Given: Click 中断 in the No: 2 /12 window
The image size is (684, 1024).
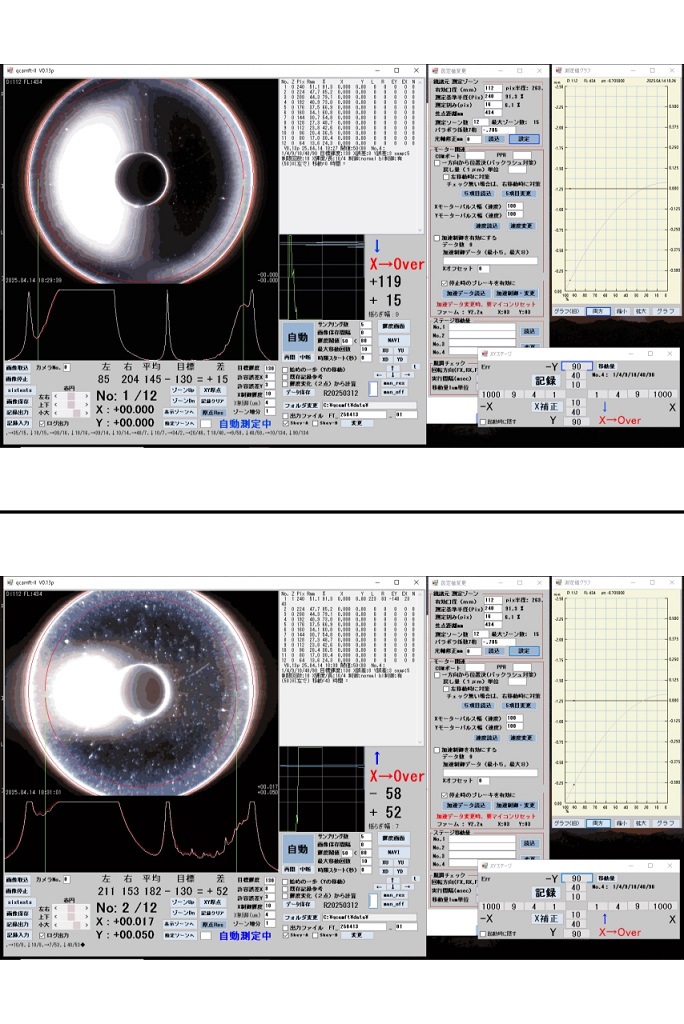Looking at the screenshot, I should coord(305,869).
